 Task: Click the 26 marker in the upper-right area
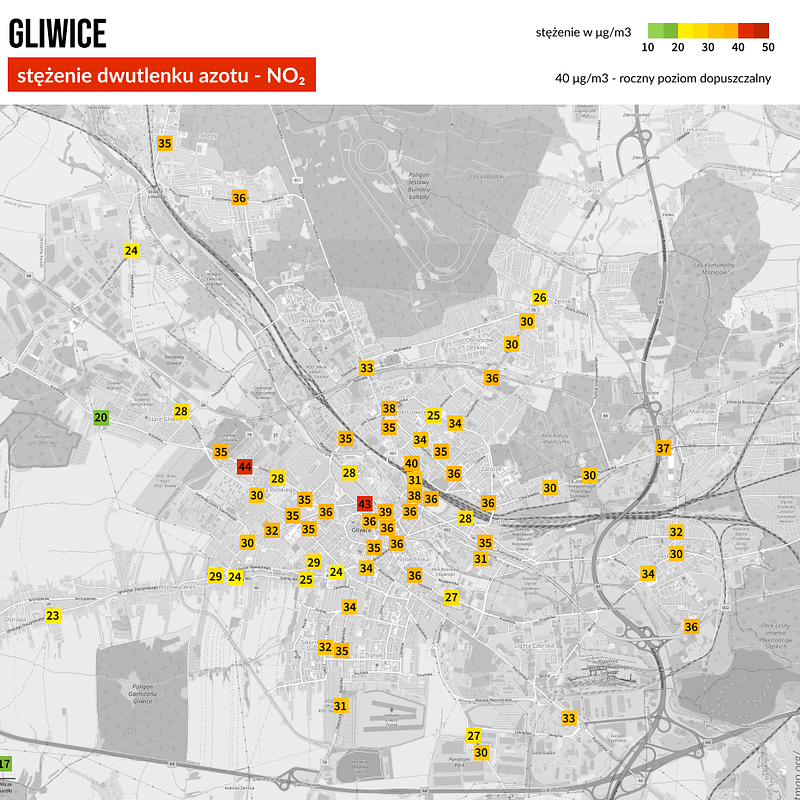539,296
